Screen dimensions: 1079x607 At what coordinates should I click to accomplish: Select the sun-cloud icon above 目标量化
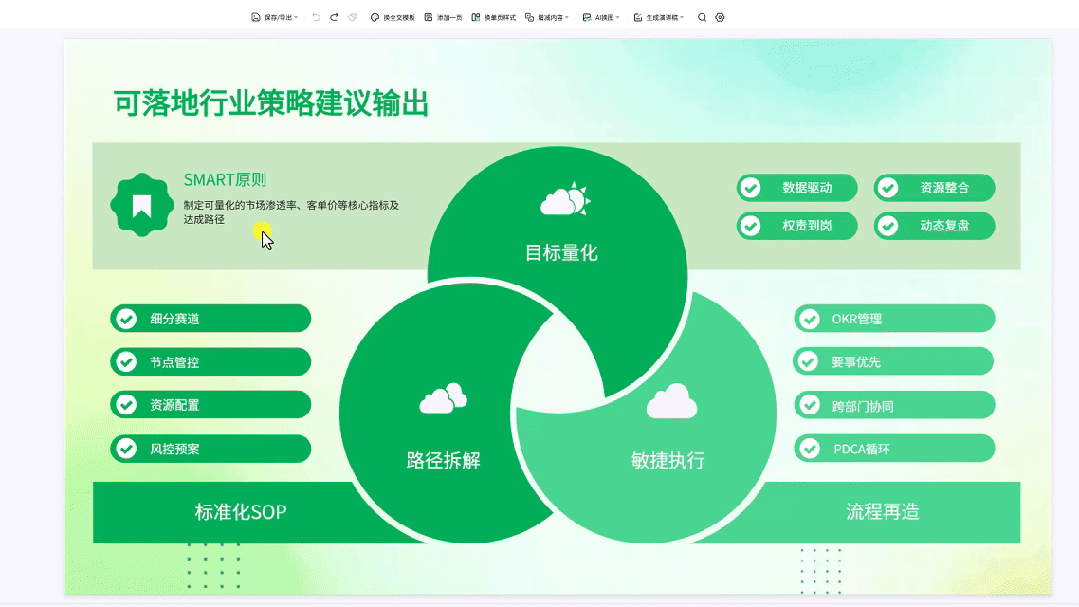pos(565,200)
